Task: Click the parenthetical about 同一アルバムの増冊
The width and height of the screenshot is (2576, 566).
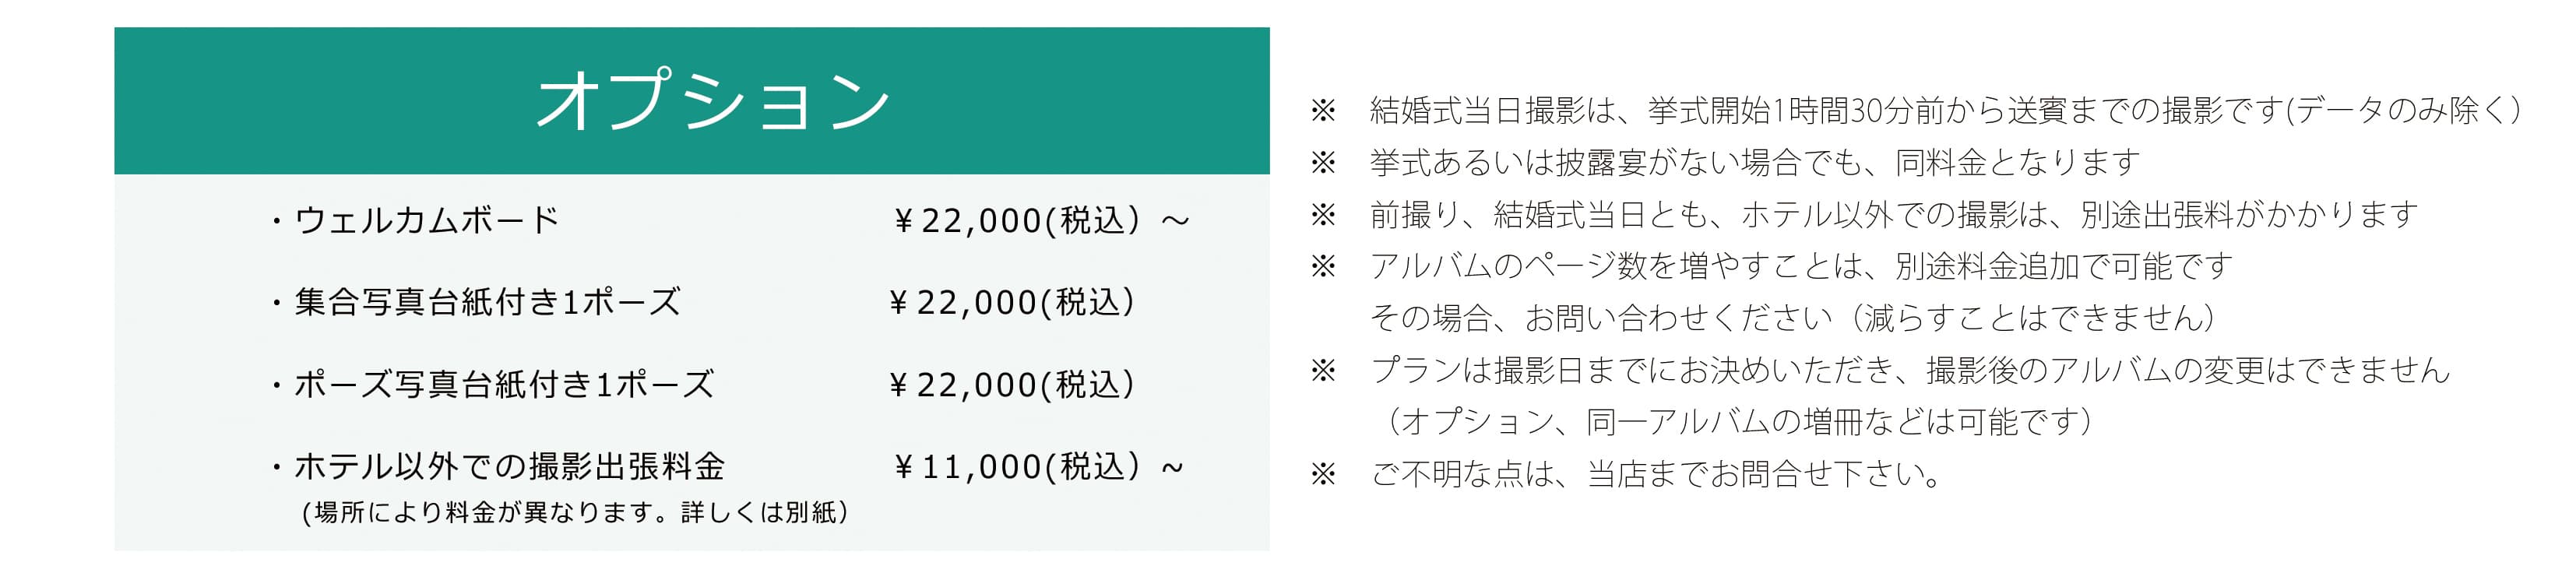Action: pyautogui.click(x=1734, y=422)
